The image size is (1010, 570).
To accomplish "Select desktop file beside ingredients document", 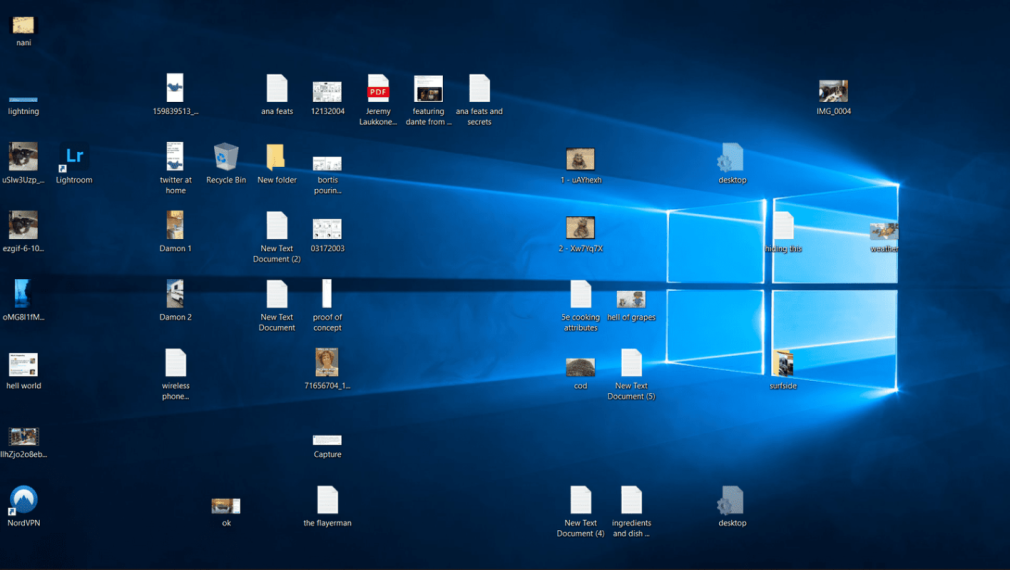I will pos(732,506).
